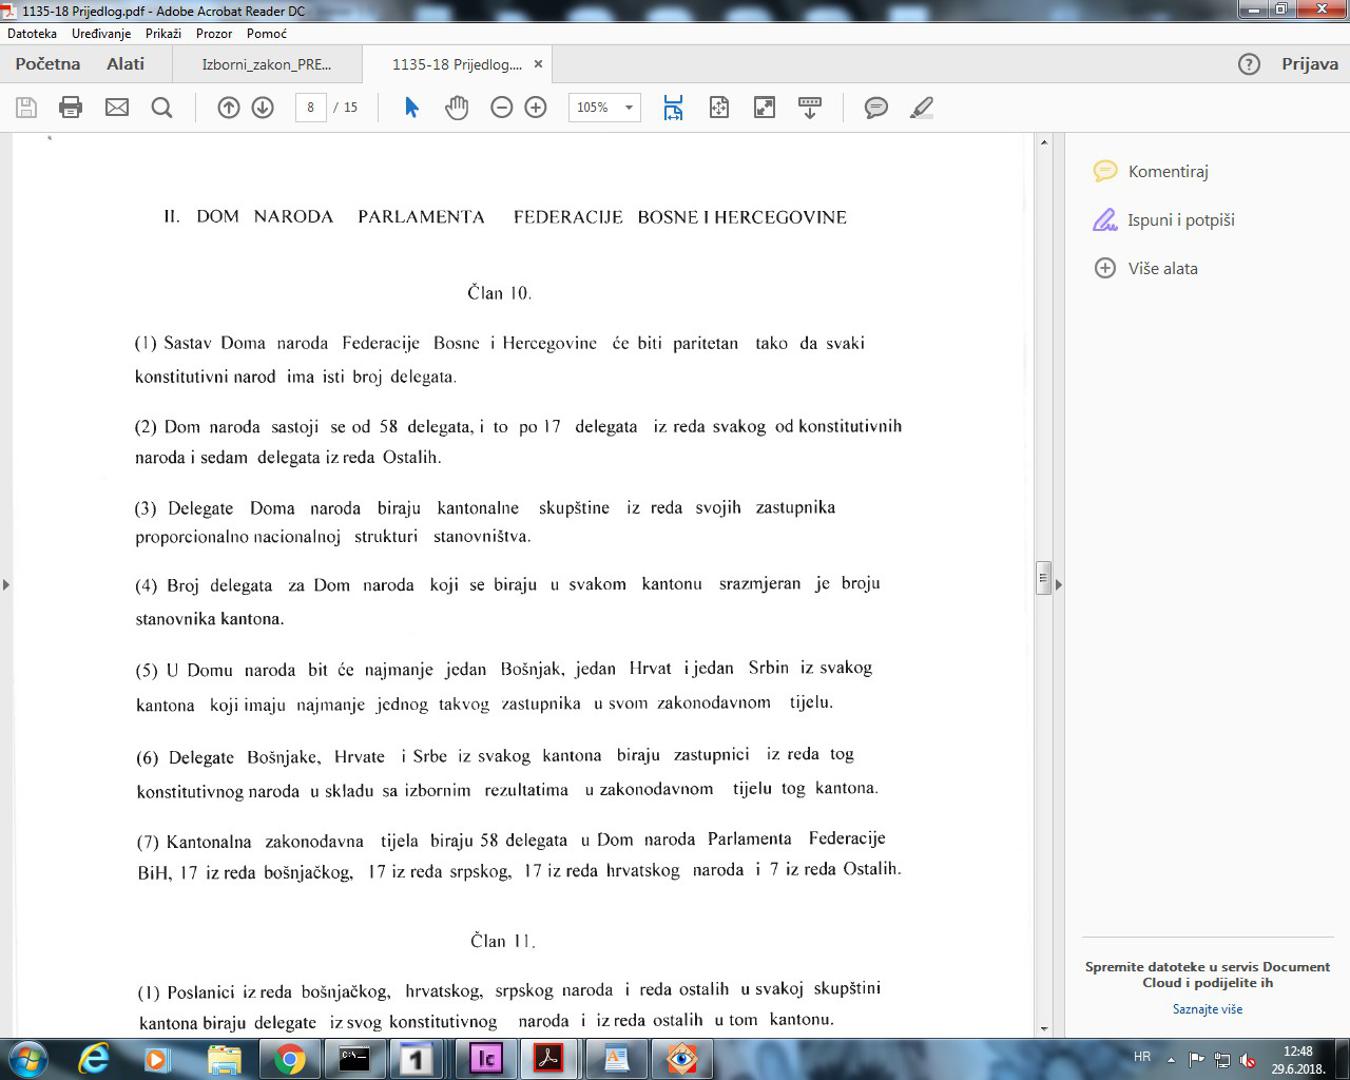Collapse the right tools pane
Image resolution: width=1350 pixels, height=1080 pixels.
1059,584
